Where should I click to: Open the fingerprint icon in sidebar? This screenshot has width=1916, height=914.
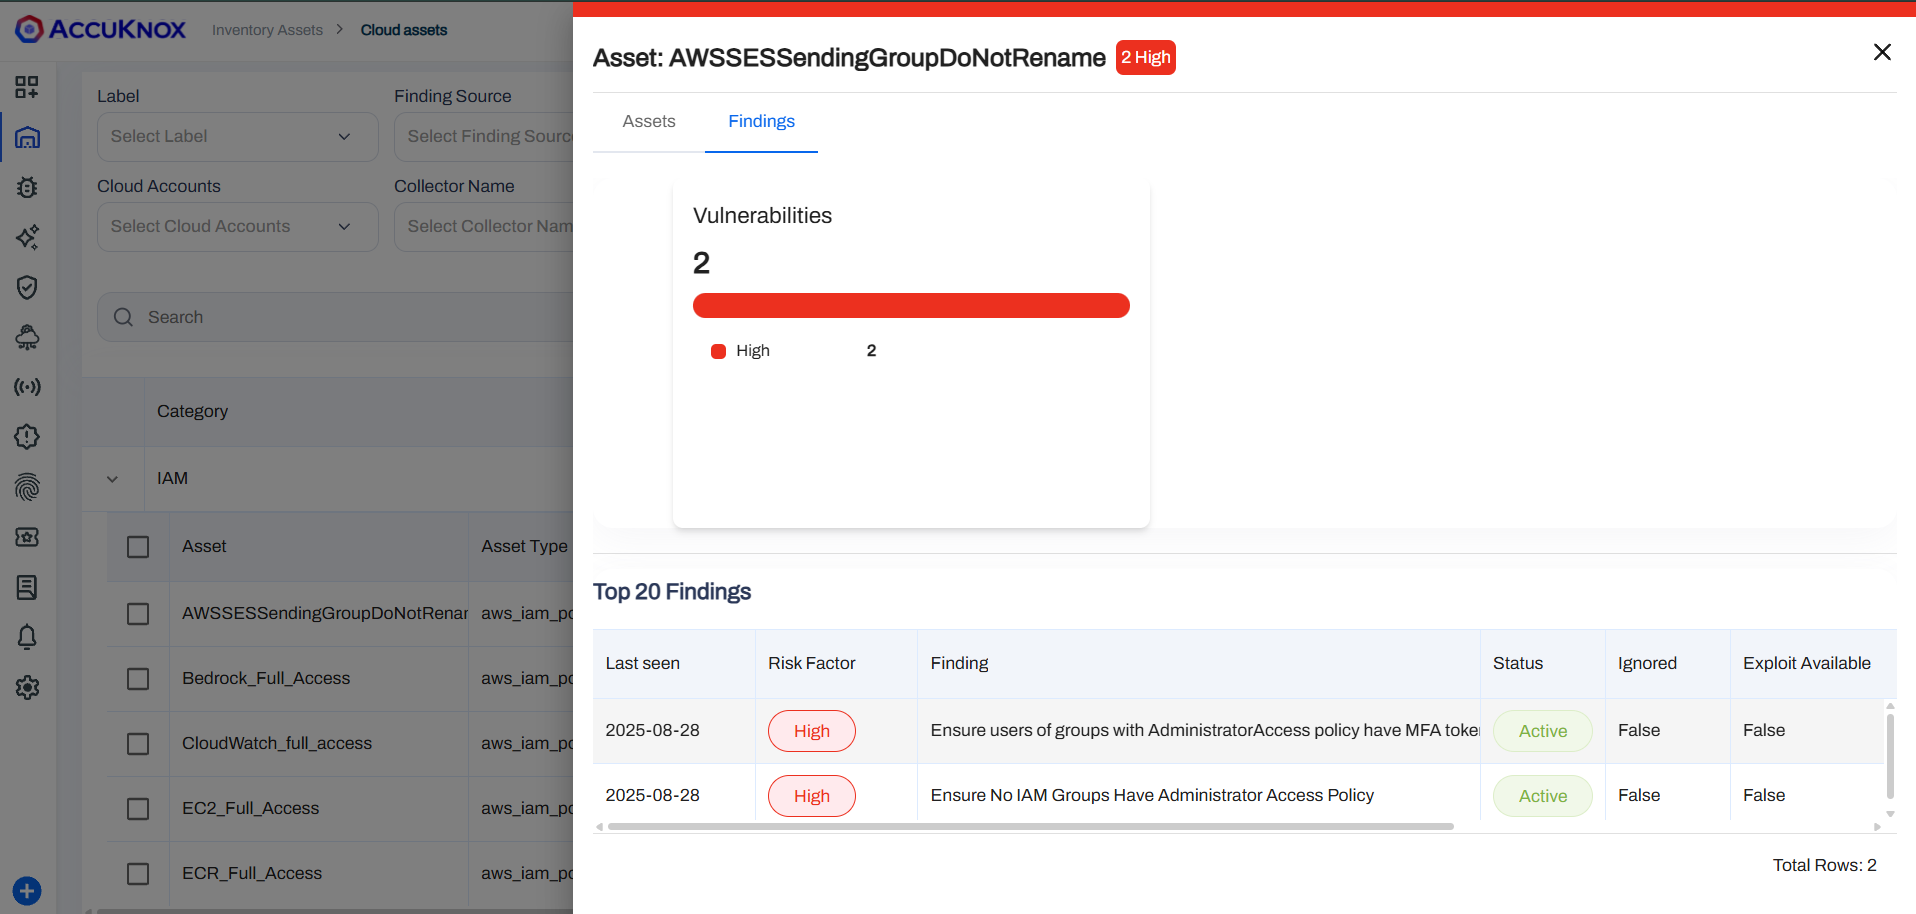tap(27, 487)
